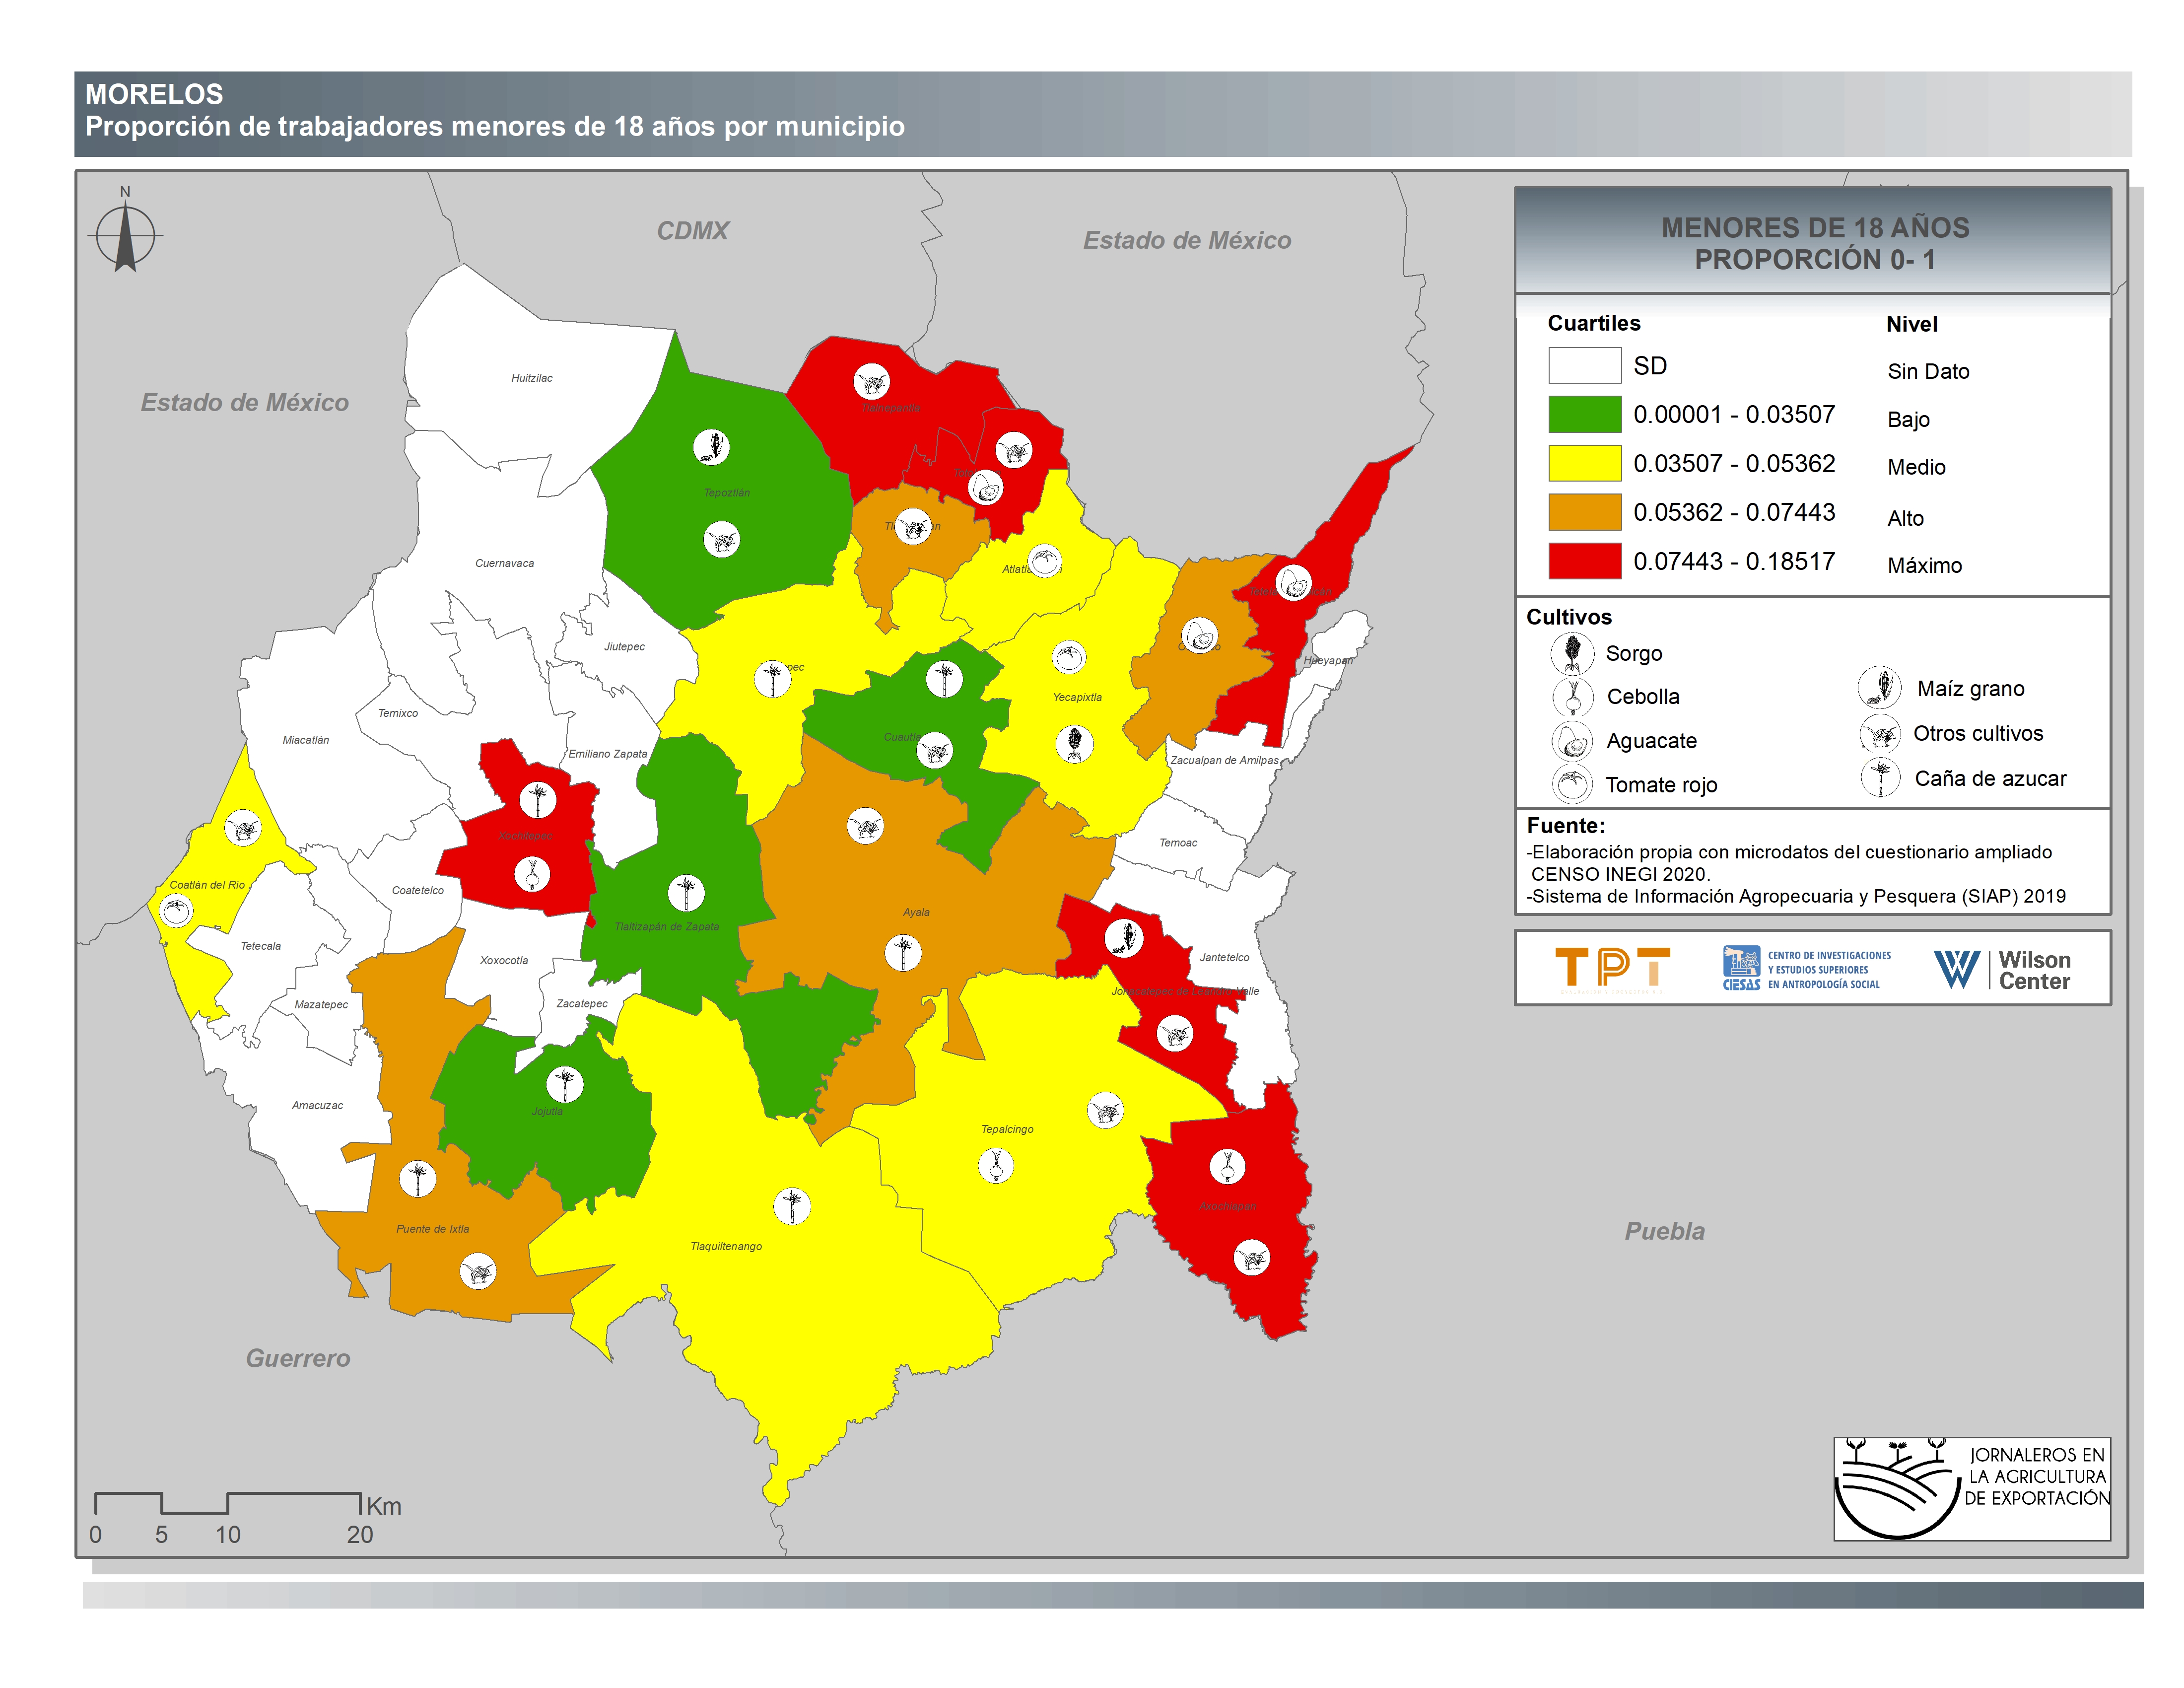2184x1688 pixels.
Task: Click the orange Alto quartile swatch
Action: coord(1584,512)
